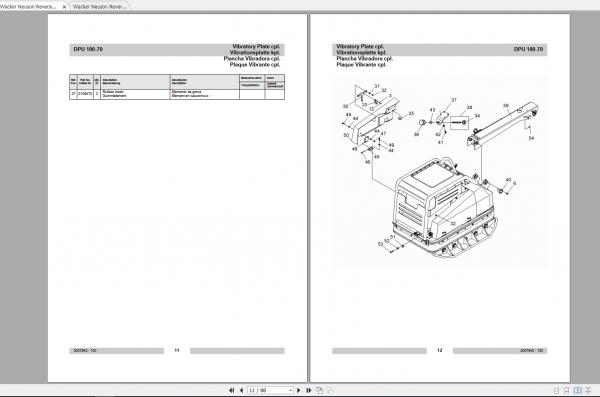600x397 pixels.
Task: Click 'Vibratory Plate cpl.' title on right page
Action: [x=360, y=46]
